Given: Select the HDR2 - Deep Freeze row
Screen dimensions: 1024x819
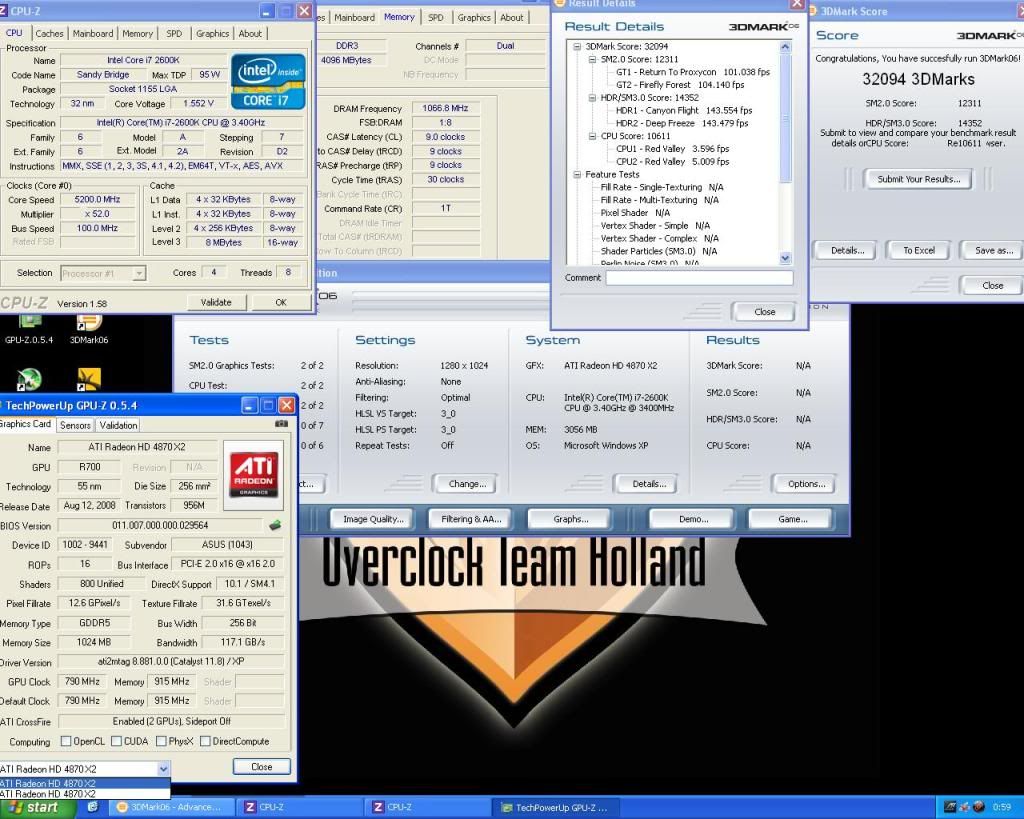Looking at the screenshot, I should tap(682, 123).
